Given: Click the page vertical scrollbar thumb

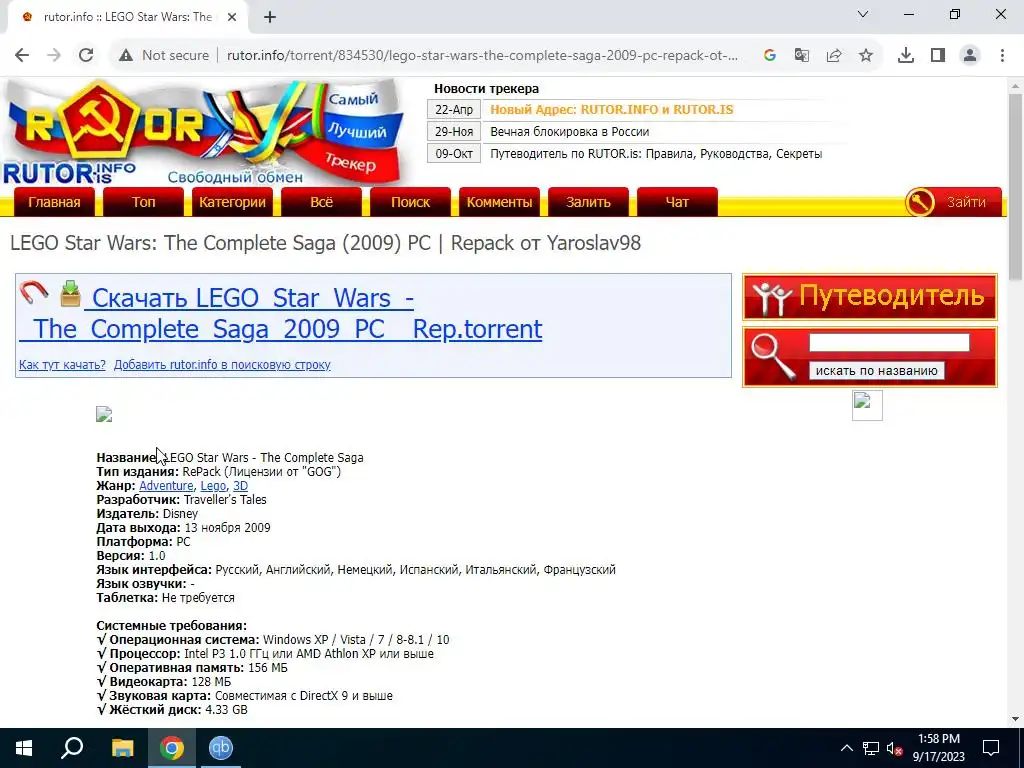Looking at the screenshot, I should click(1015, 186).
